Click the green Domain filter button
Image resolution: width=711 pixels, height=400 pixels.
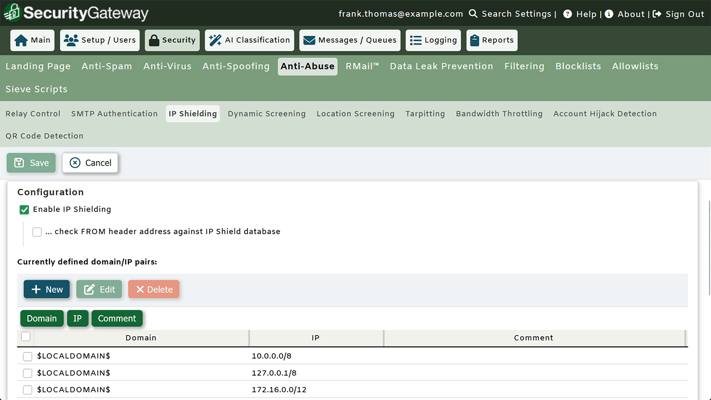pyautogui.click(x=42, y=318)
